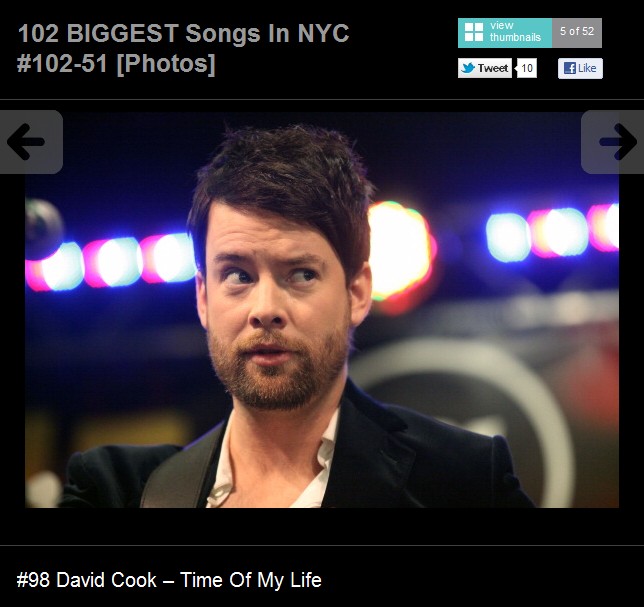Open the tweet count bubble showing 10
Viewport: 644px width, 607px height.
(527, 68)
